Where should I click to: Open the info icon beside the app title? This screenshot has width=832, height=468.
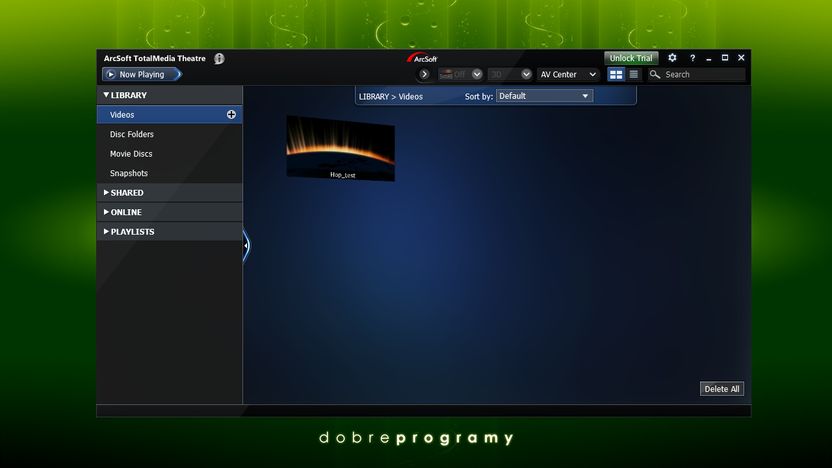[219, 58]
